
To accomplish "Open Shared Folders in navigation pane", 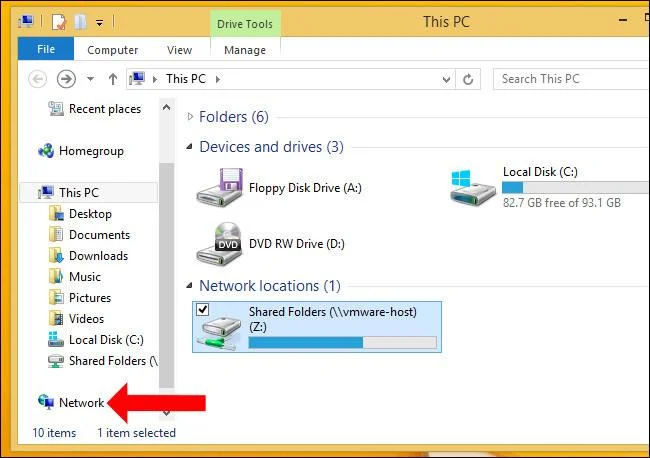I will click(x=103, y=361).
